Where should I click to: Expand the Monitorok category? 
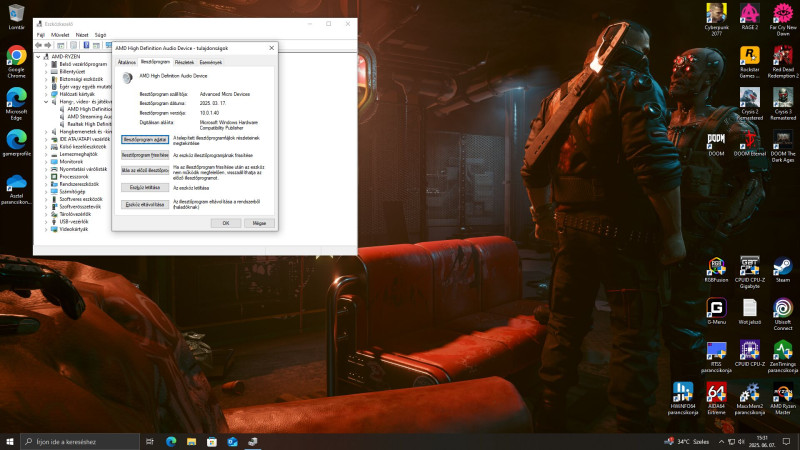pyautogui.click(x=46, y=162)
